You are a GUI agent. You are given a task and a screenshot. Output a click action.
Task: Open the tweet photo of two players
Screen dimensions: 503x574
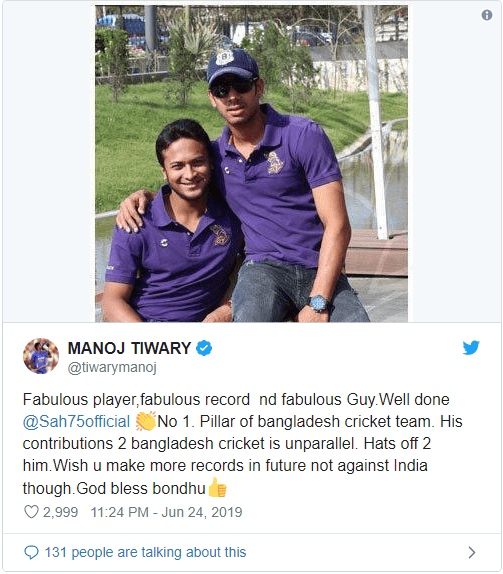pos(252,164)
